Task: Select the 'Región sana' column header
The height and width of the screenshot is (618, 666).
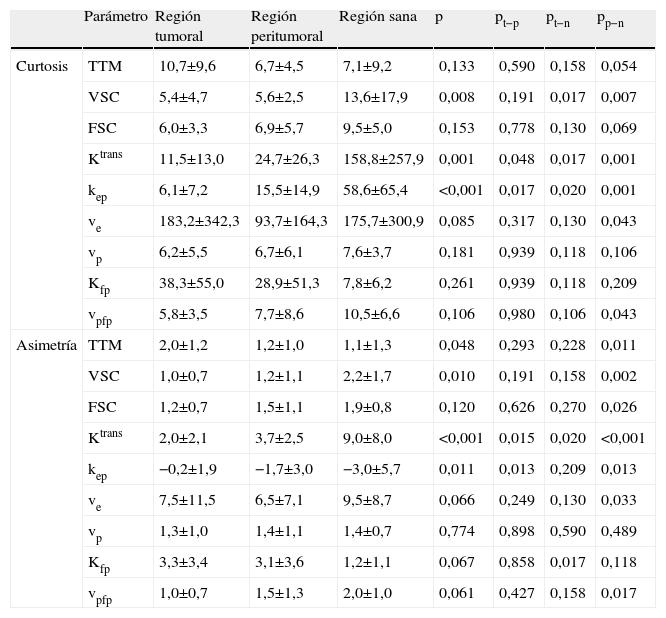Action: [378, 18]
